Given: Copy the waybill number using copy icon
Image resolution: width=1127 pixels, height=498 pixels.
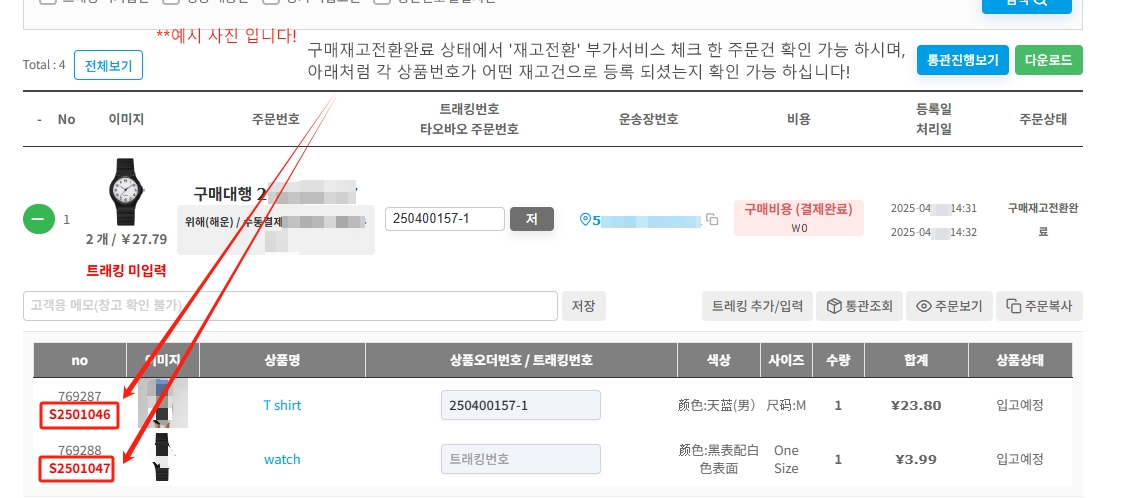Looking at the screenshot, I should point(712,219).
